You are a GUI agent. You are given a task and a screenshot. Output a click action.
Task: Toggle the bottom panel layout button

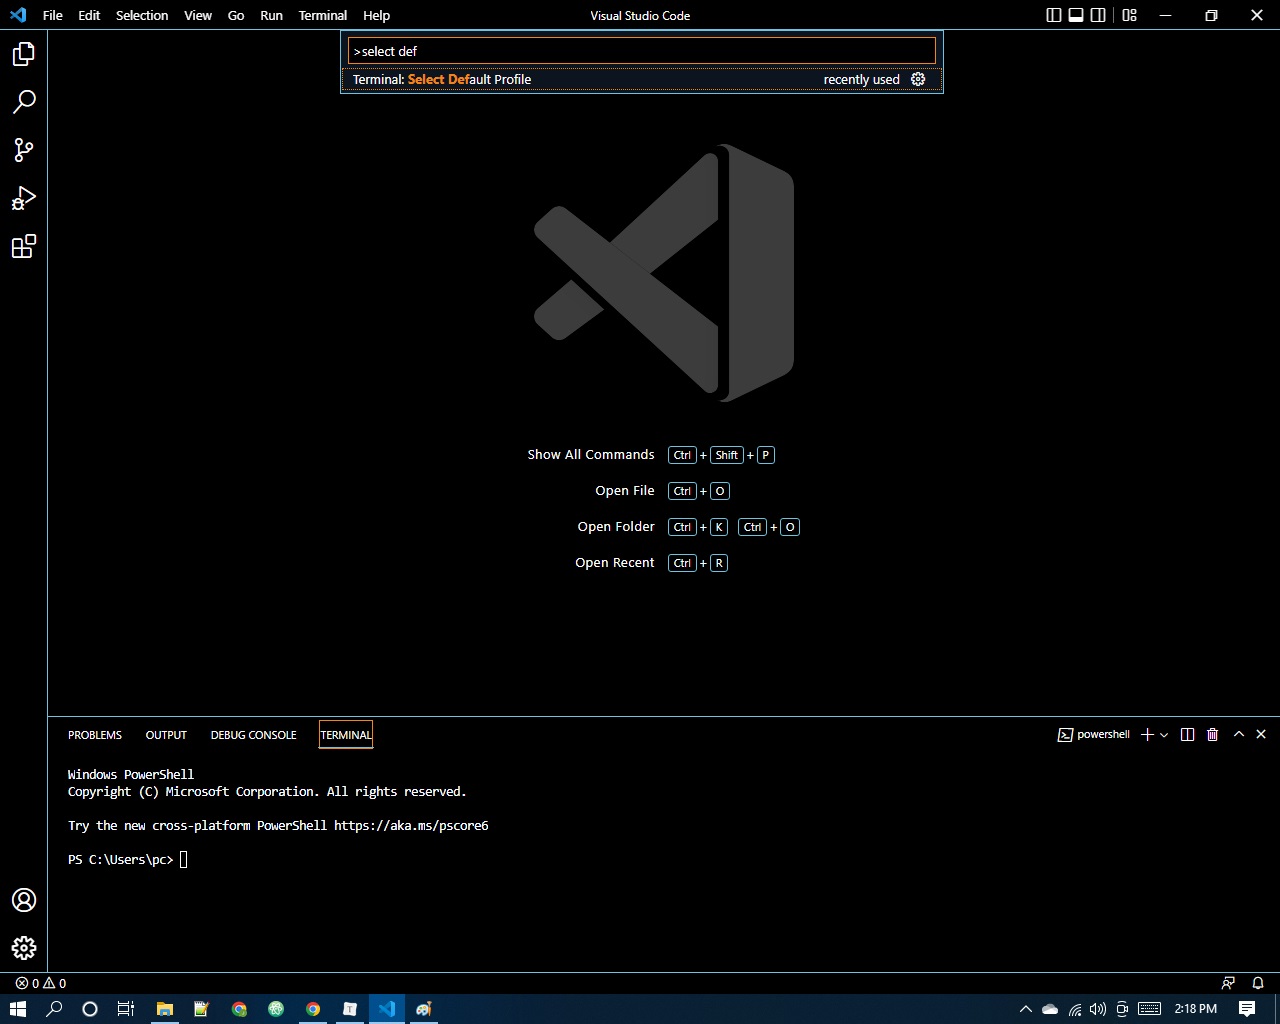click(x=1076, y=15)
